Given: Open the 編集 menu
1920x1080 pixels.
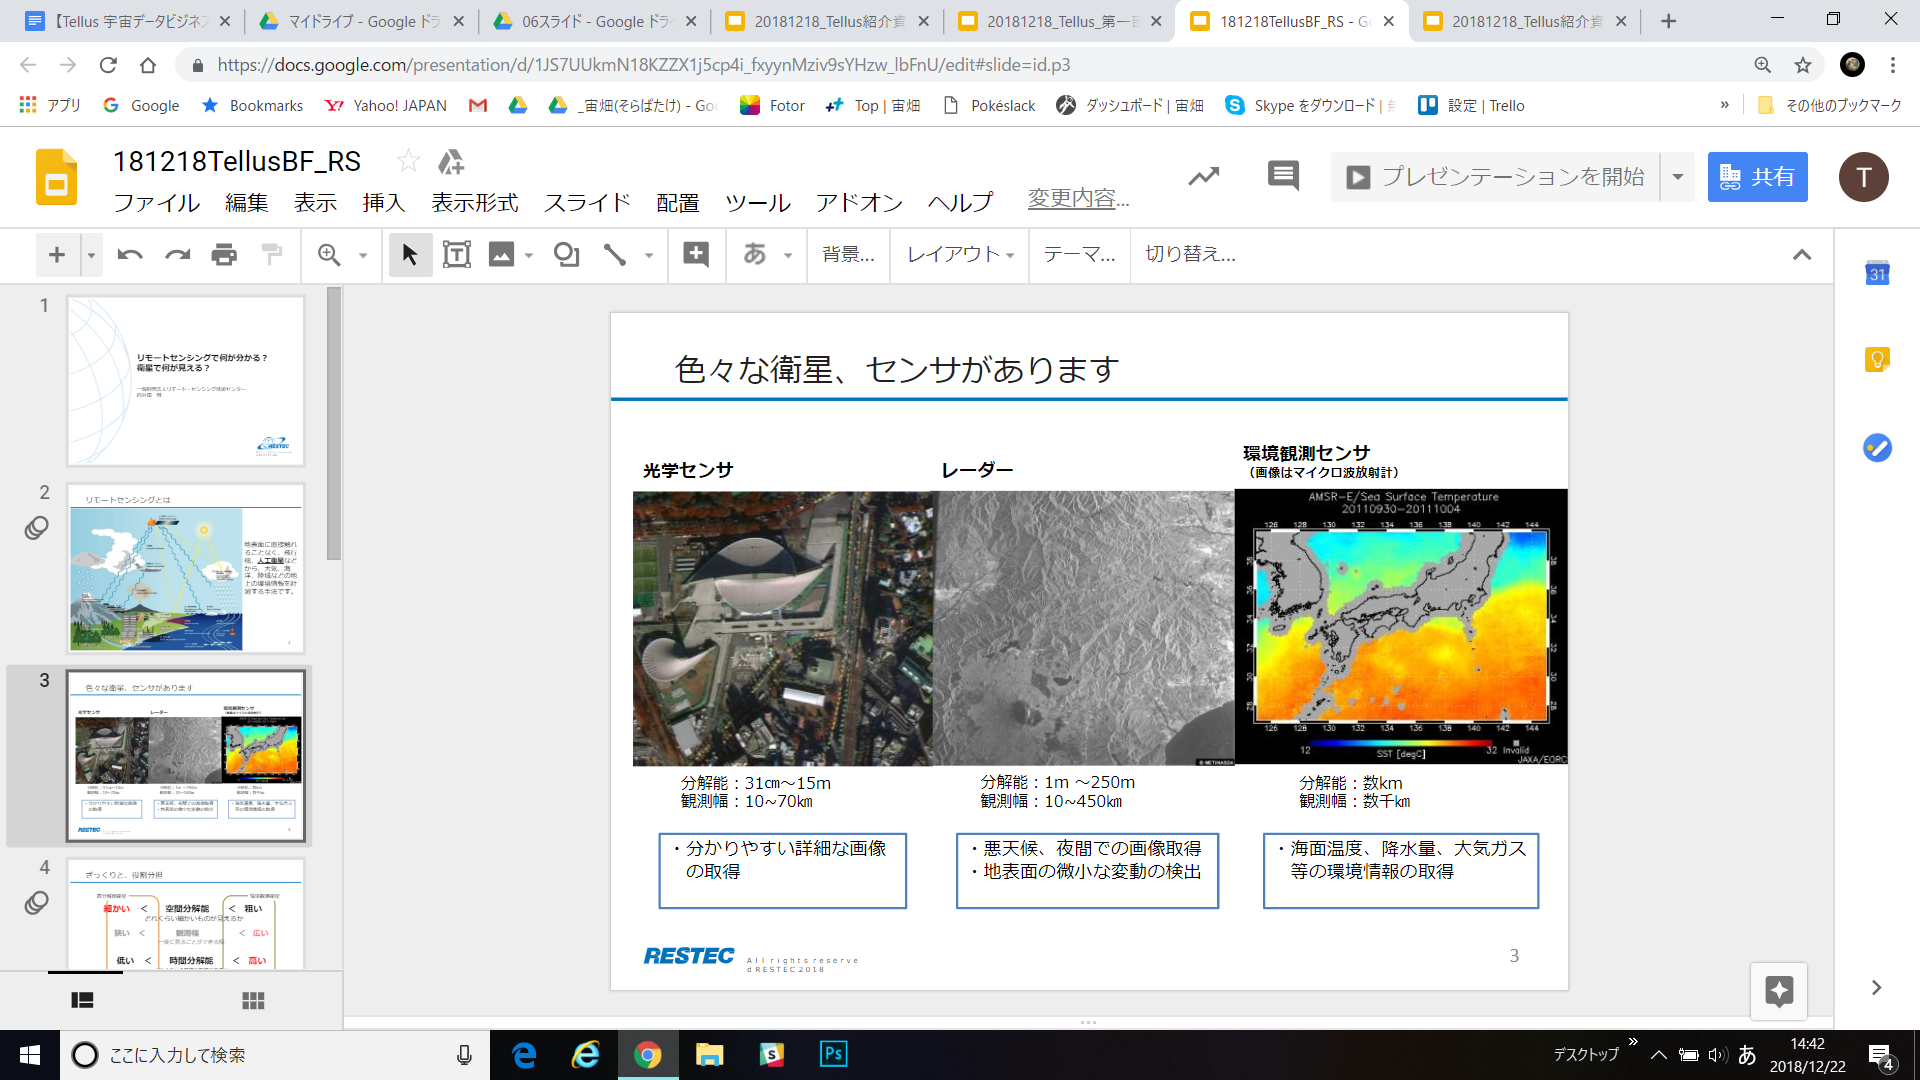Looking at the screenshot, I should click(x=247, y=203).
